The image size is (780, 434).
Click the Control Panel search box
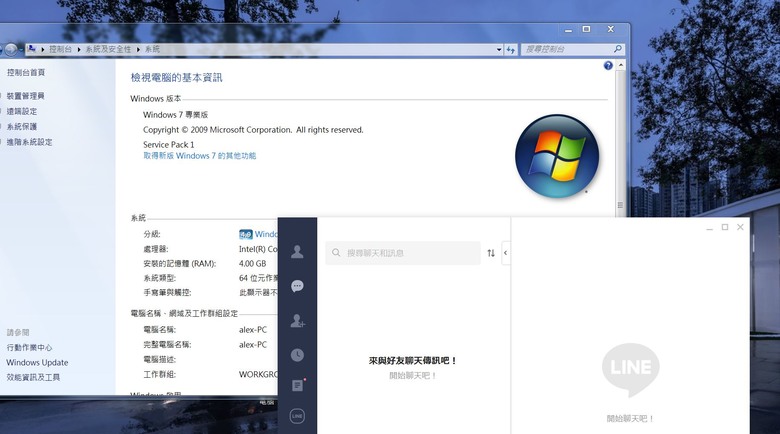click(x=572, y=49)
